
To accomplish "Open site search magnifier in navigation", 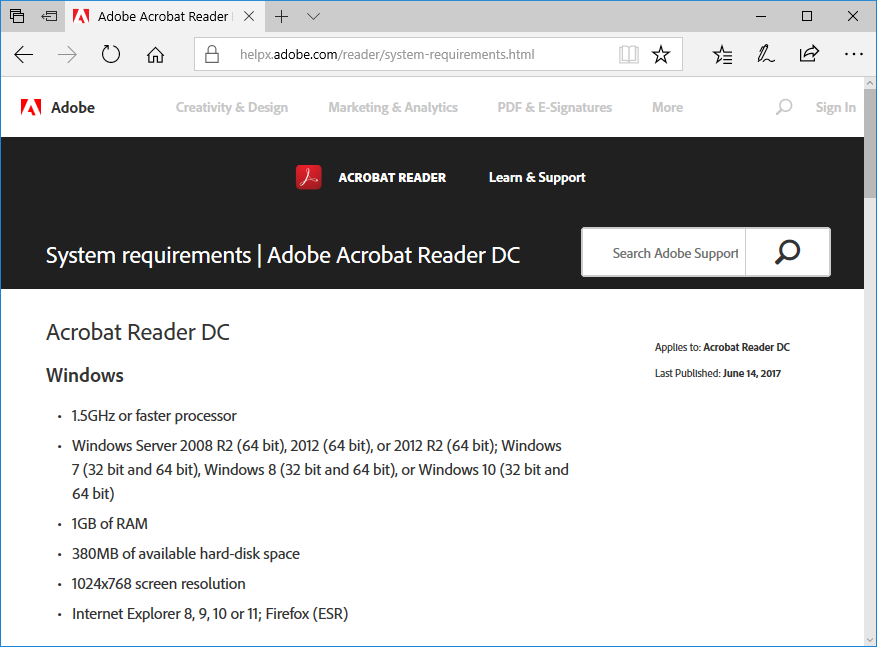I will [784, 107].
